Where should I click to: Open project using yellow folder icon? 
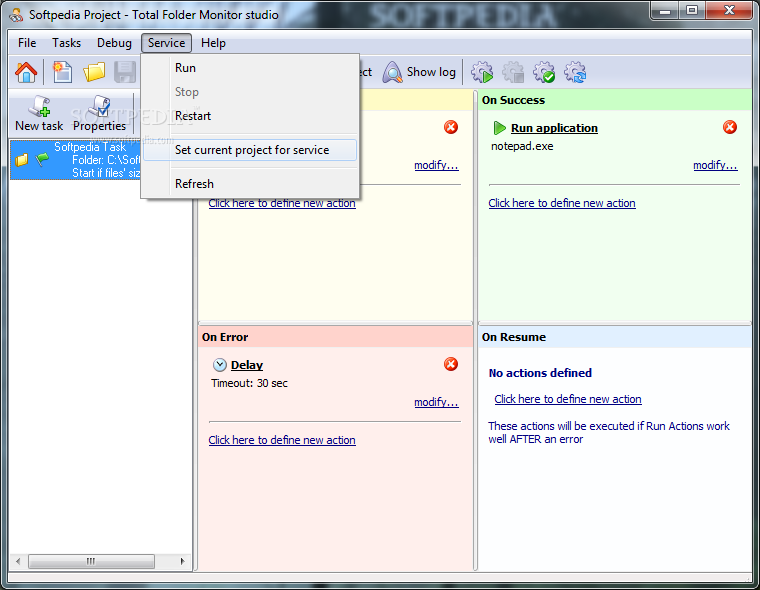[94, 72]
